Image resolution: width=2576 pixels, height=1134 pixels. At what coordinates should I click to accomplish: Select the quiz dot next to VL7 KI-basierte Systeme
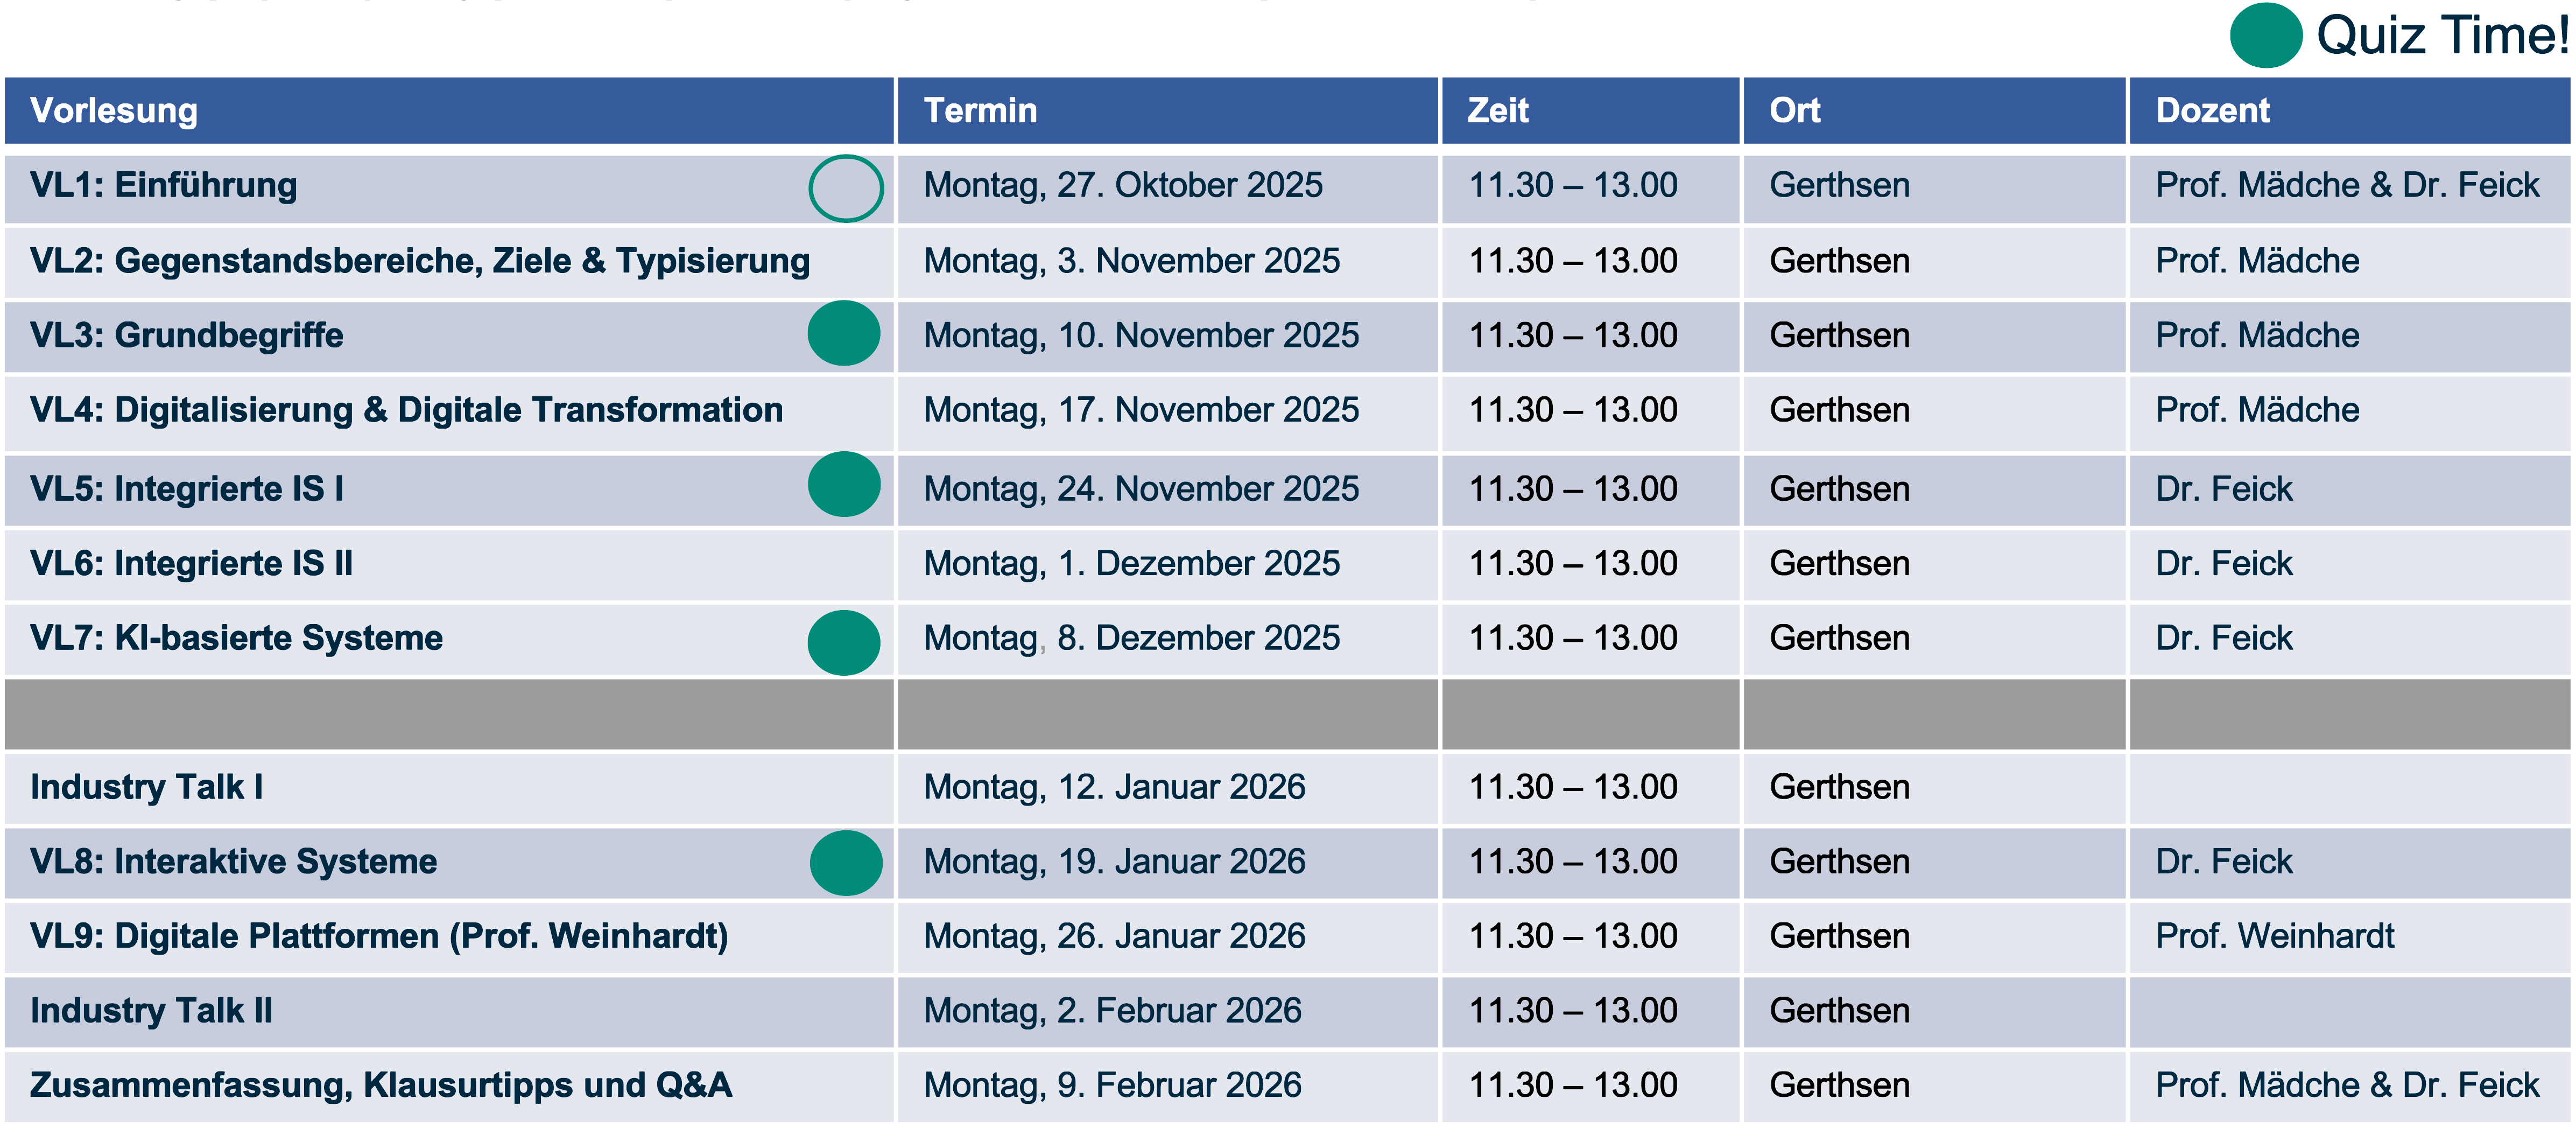(x=844, y=642)
